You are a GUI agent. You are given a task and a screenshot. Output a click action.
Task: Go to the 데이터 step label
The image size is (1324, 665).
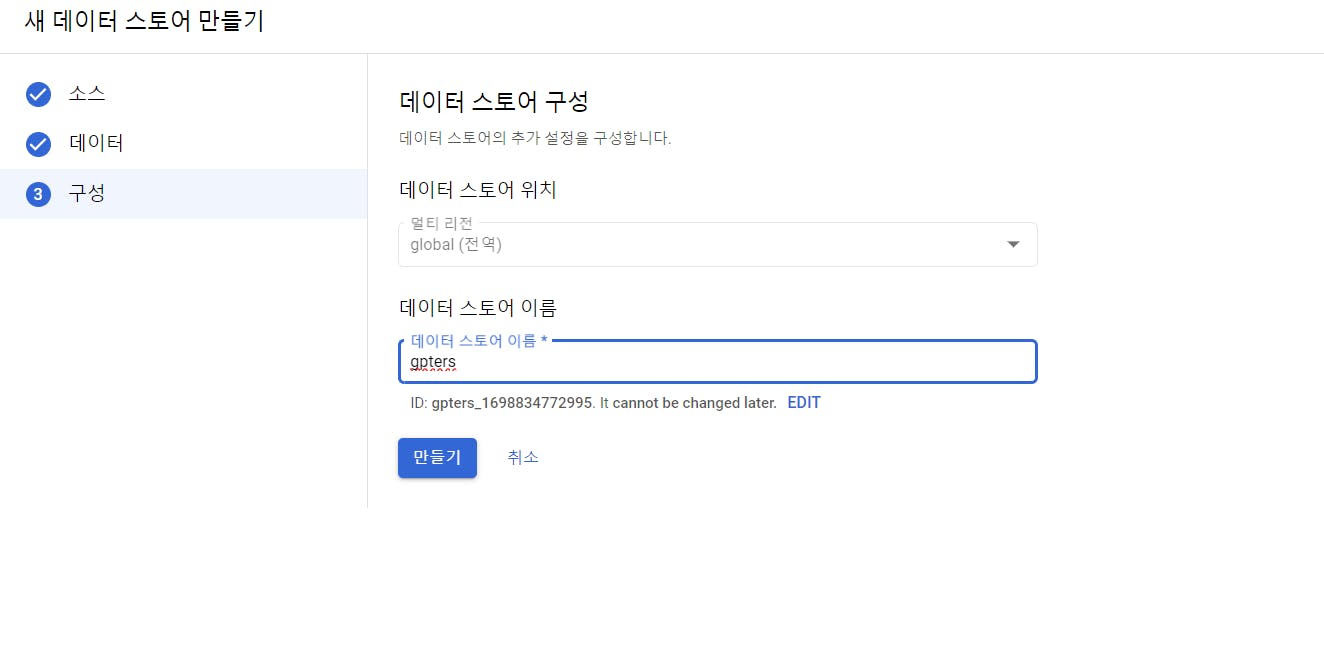[96, 143]
